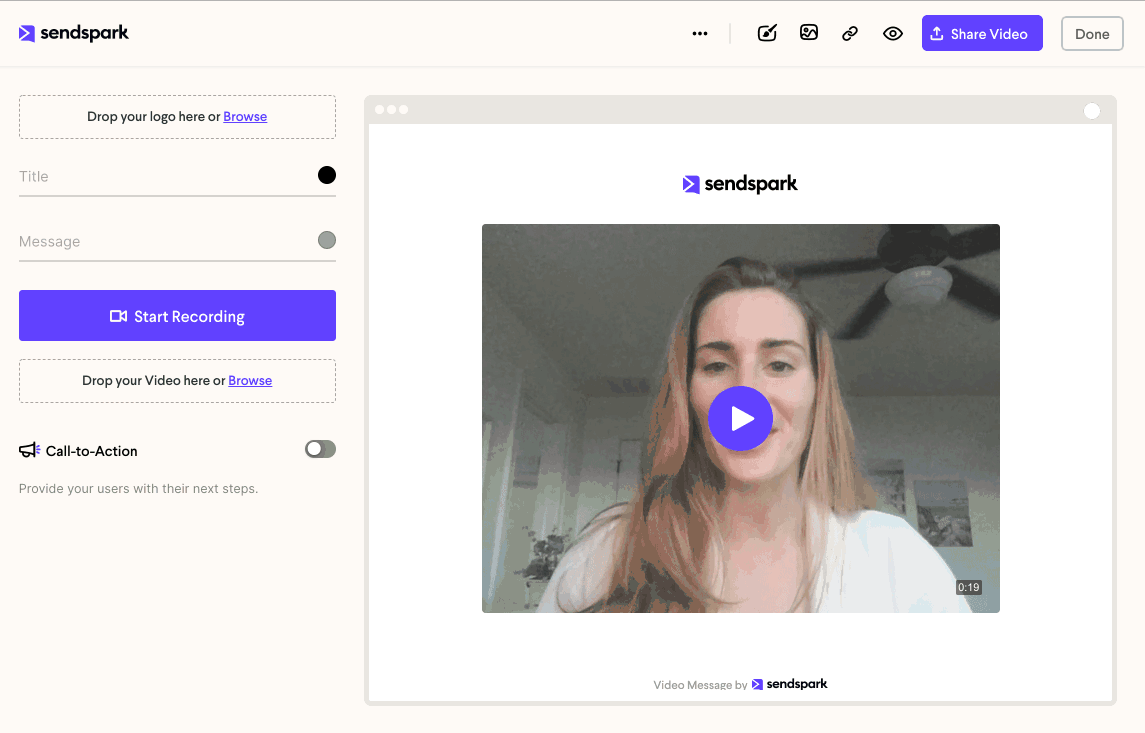
Task: Open the three-dot more options menu
Action: click(700, 34)
